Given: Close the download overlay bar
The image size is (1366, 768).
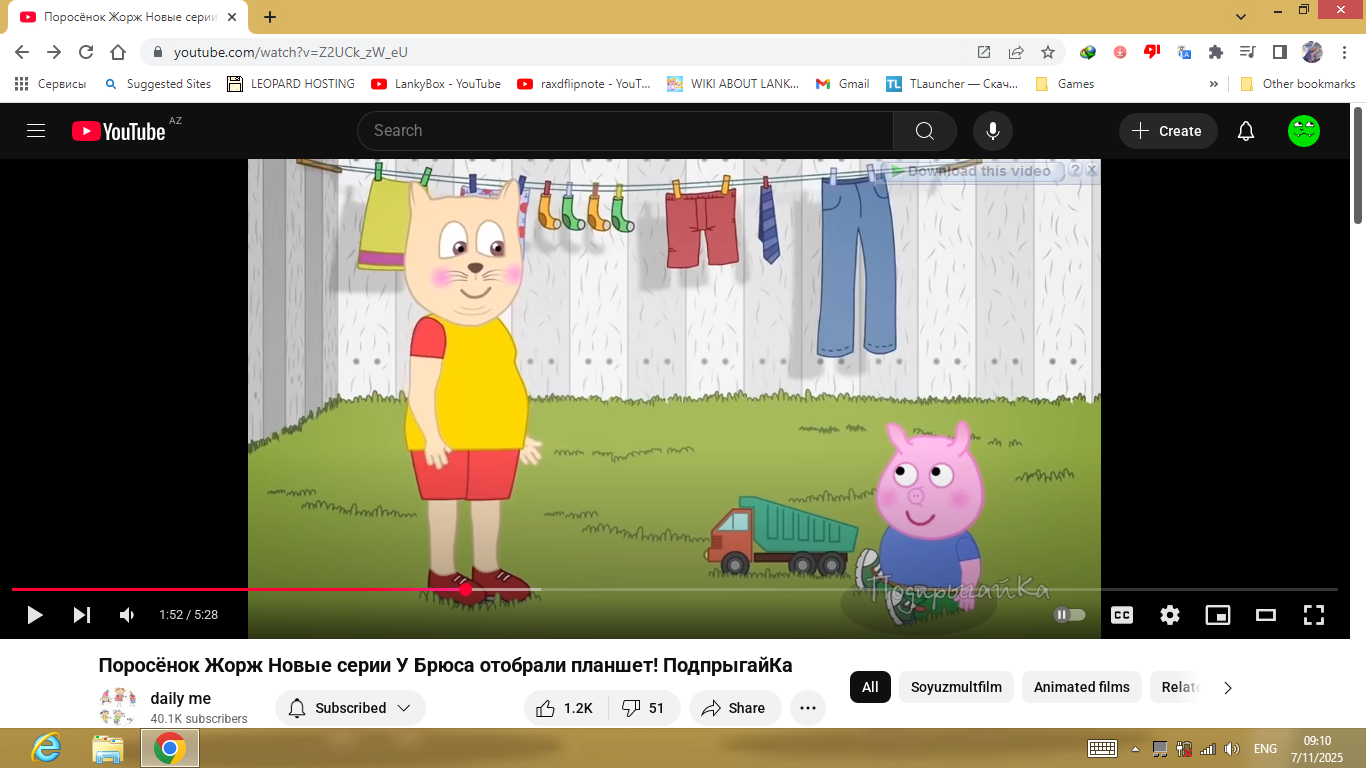Looking at the screenshot, I should (1092, 171).
